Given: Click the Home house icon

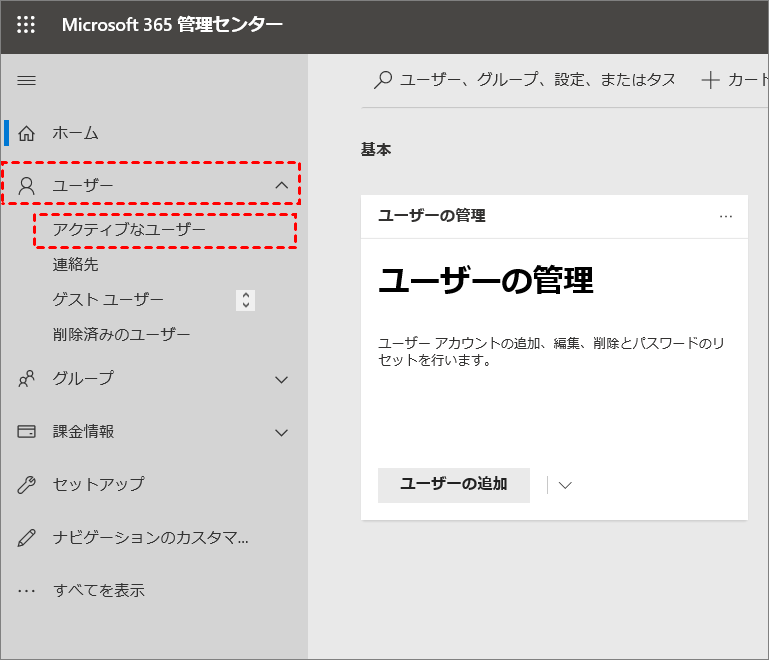Looking at the screenshot, I should pyautogui.click(x=26, y=133).
